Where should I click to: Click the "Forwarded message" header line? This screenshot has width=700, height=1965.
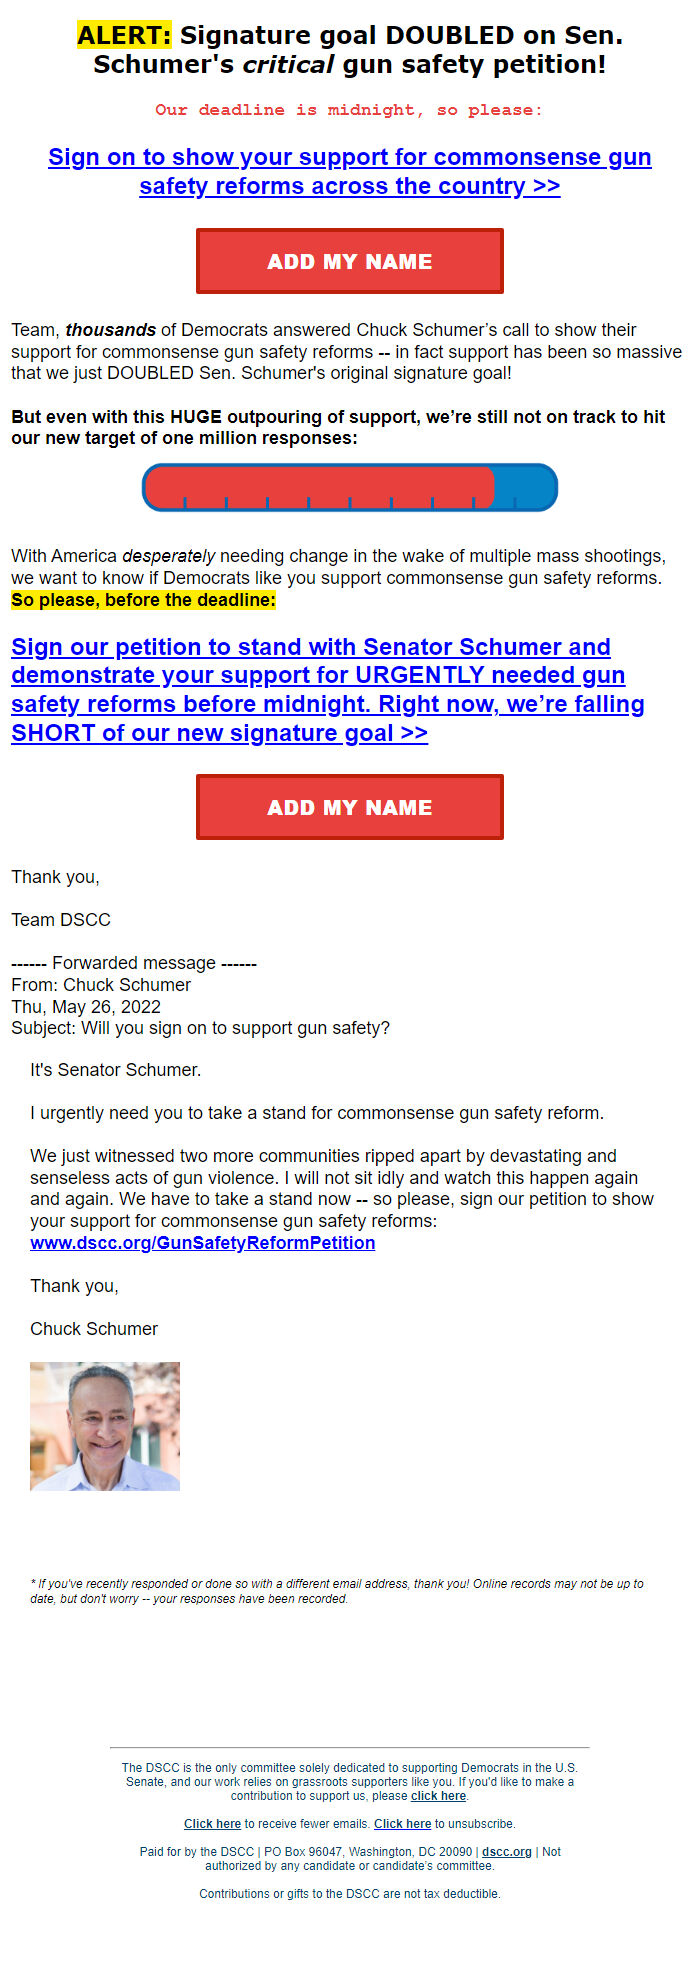click(134, 963)
